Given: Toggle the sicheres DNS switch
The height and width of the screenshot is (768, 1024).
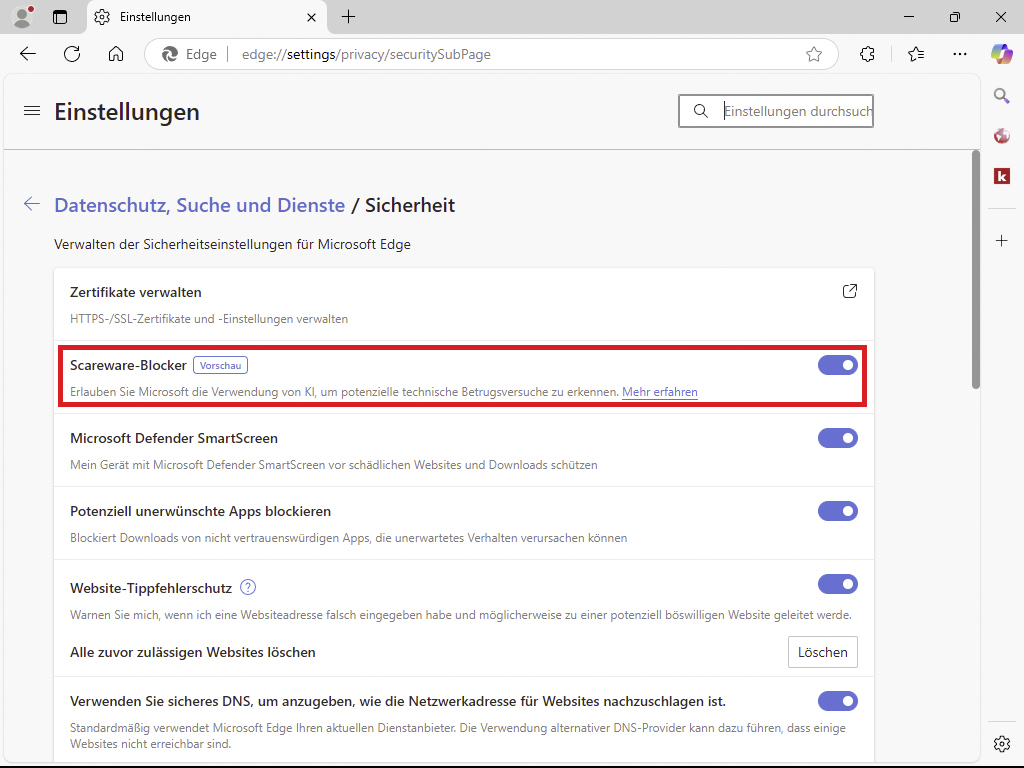Looking at the screenshot, I should (x=838, y=701).
